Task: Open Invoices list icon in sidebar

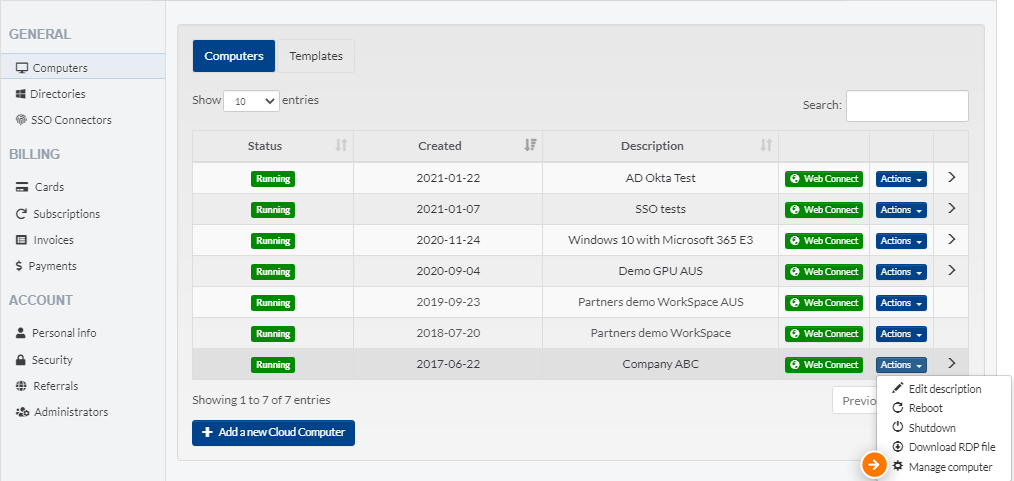Action: click(x=21, y=240)
